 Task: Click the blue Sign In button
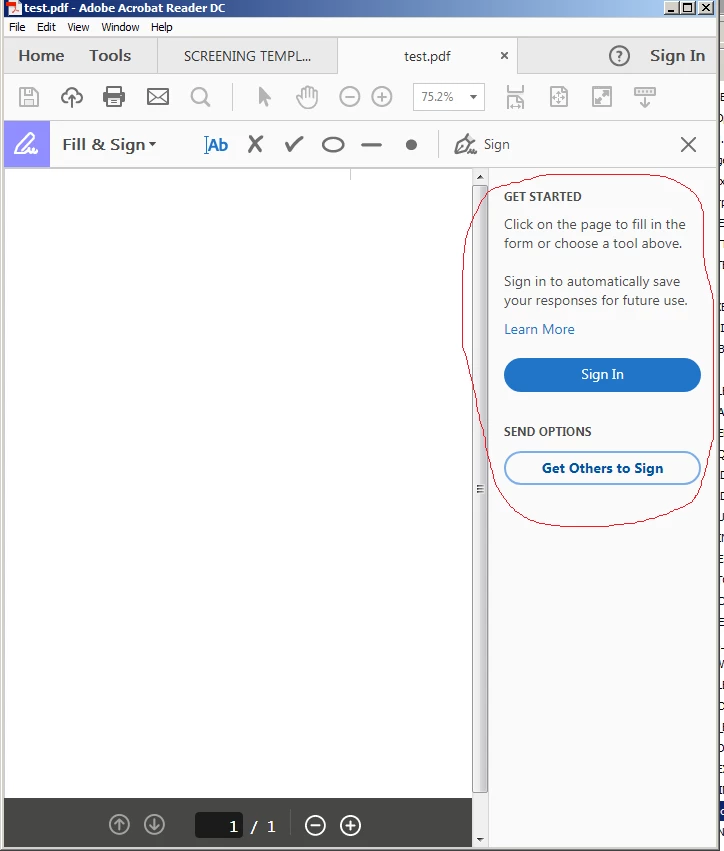(602, 374)
